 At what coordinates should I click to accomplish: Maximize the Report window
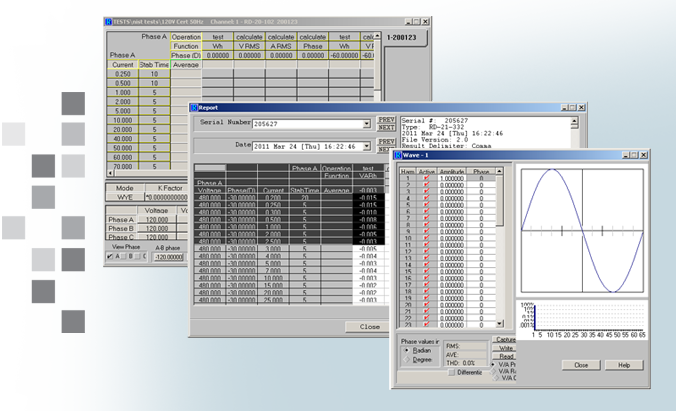pos(572,107)
